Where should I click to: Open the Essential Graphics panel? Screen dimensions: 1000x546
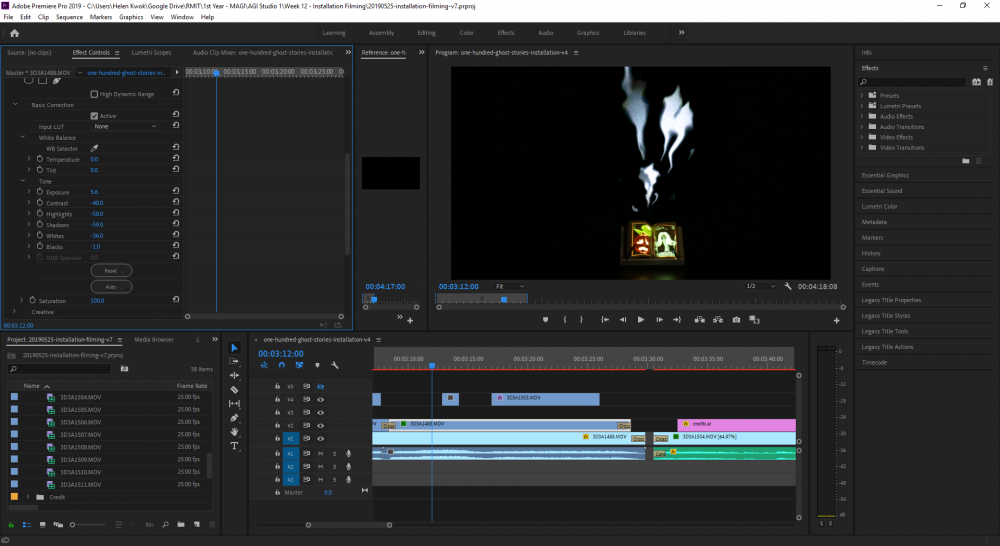point(885,175)
